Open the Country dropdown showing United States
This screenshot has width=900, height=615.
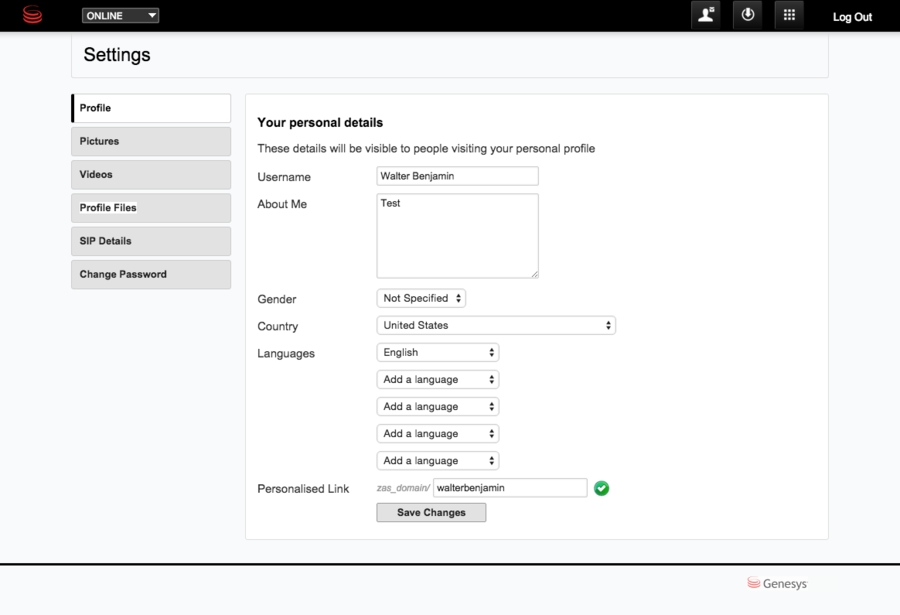(x=496, y=325)
